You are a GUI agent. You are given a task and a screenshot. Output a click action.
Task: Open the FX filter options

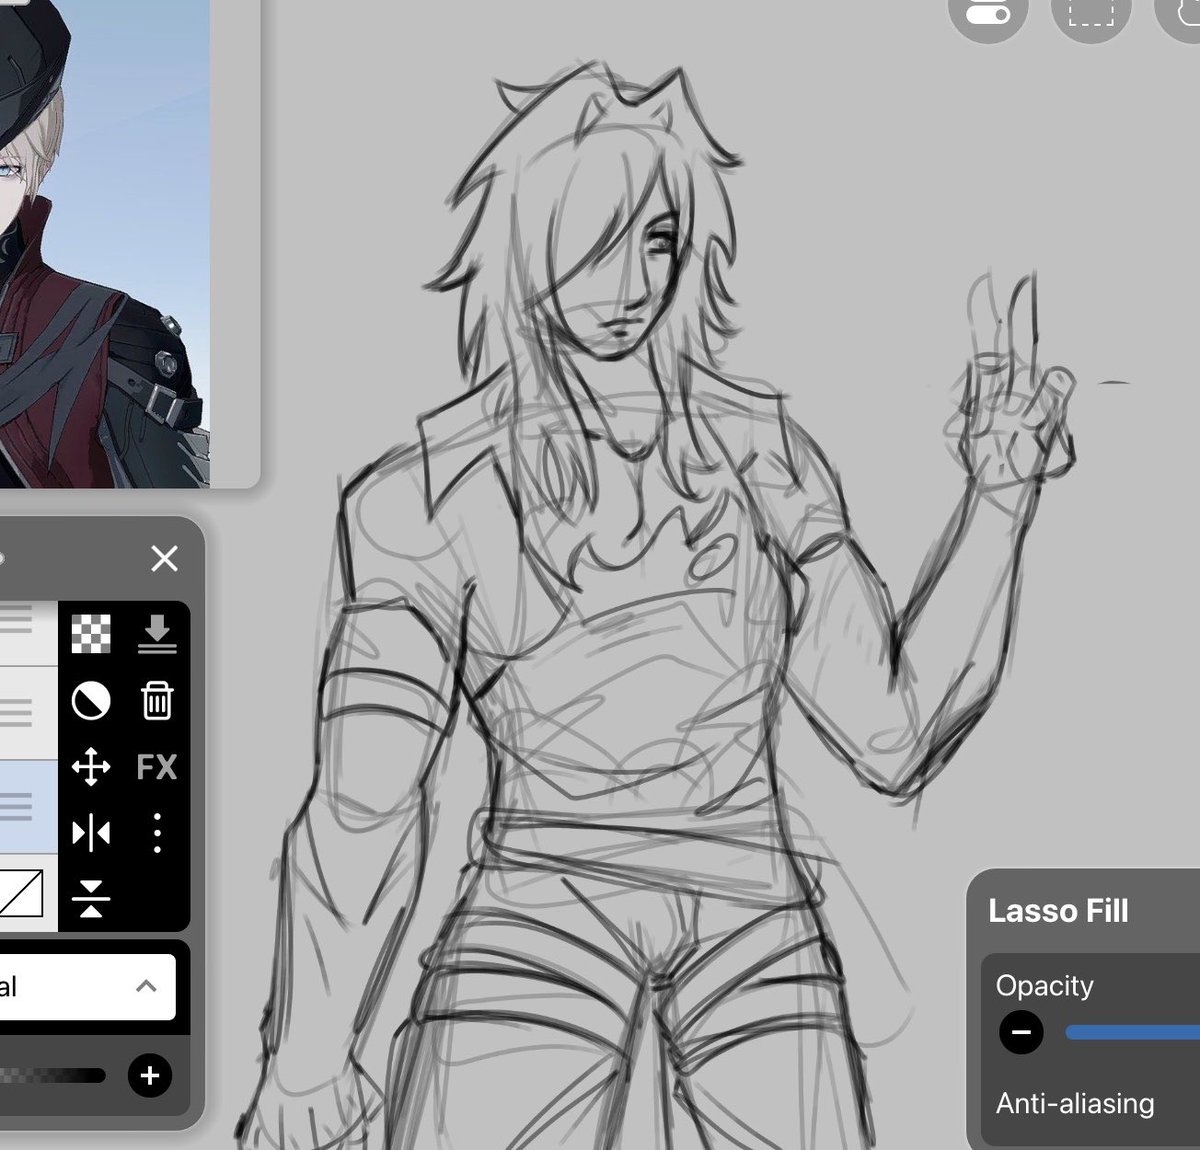157,767
